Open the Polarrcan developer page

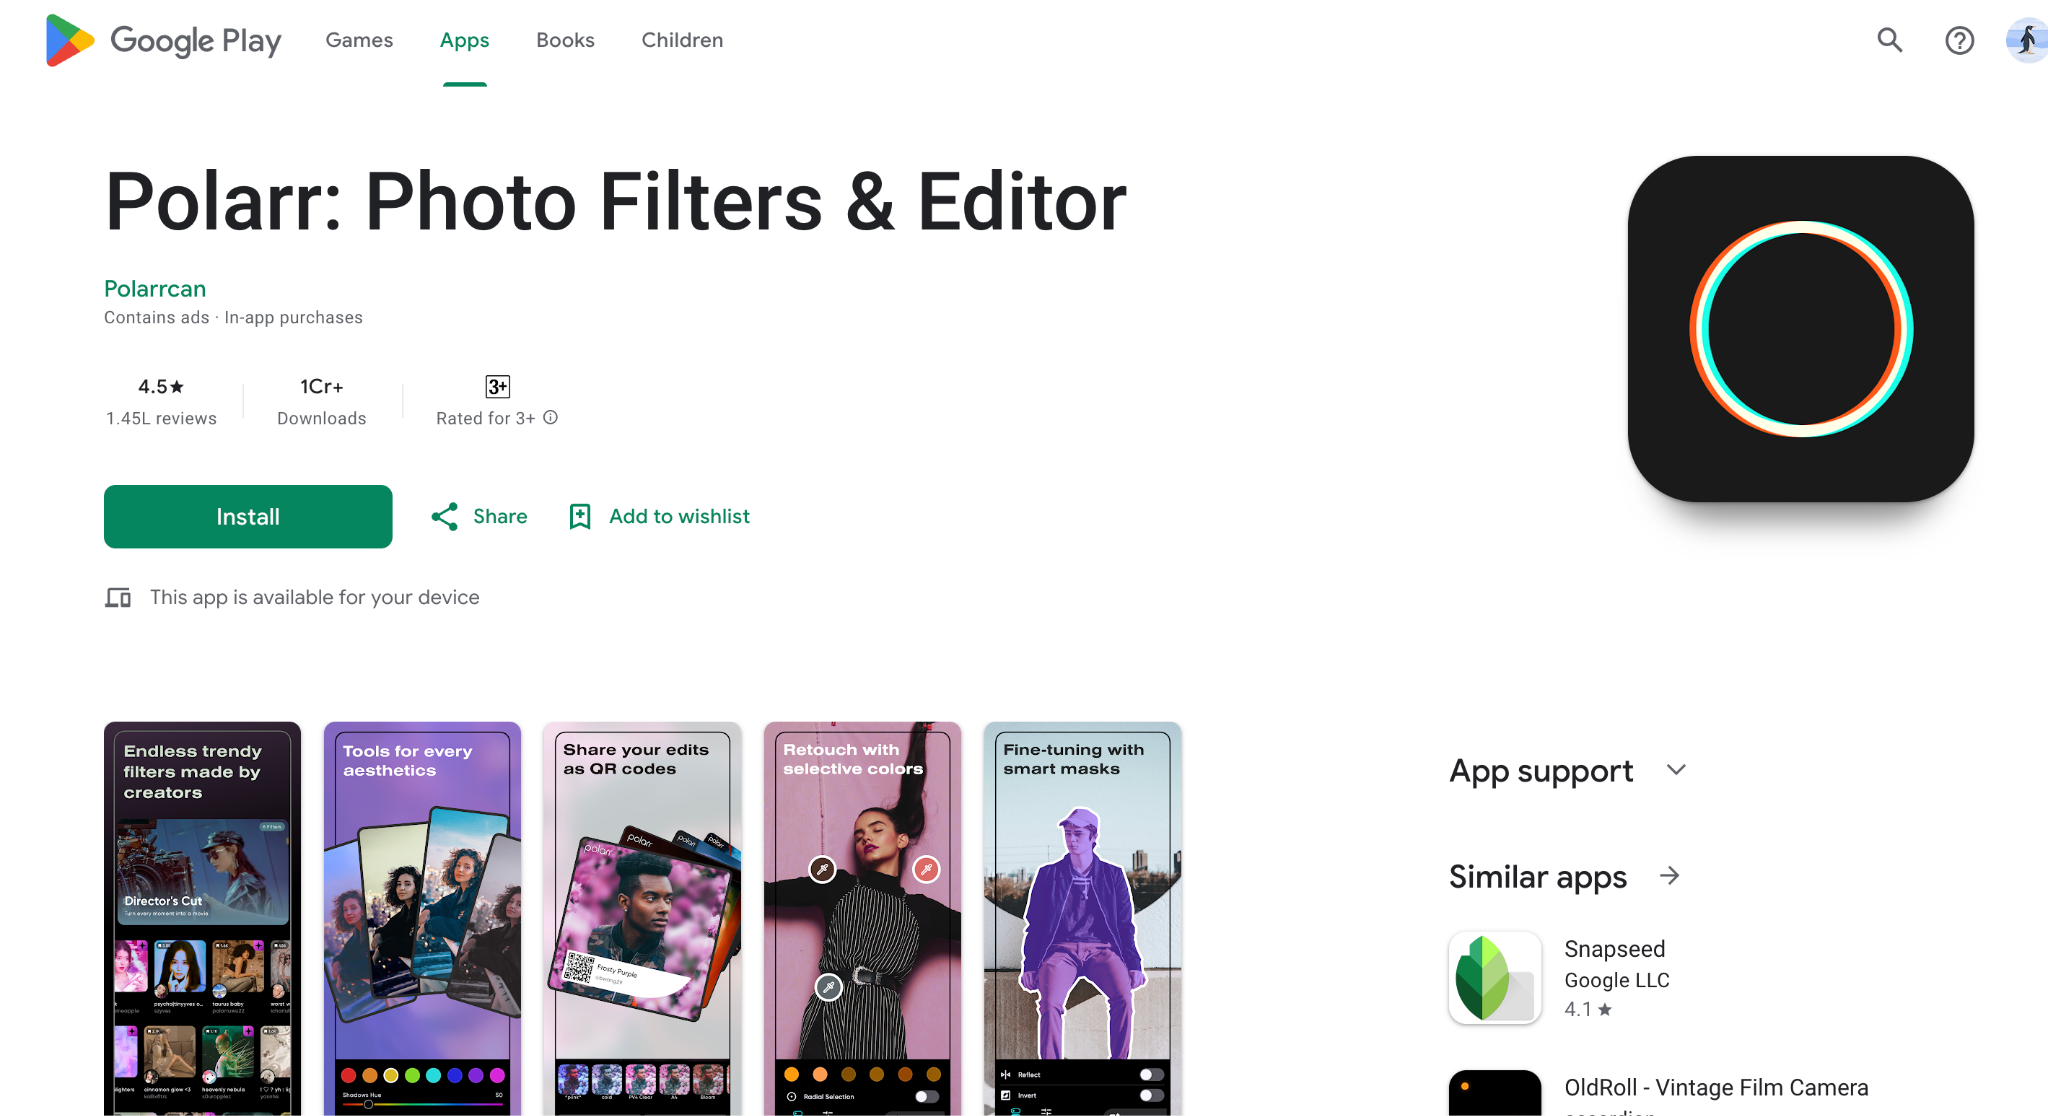click(155, 288)
